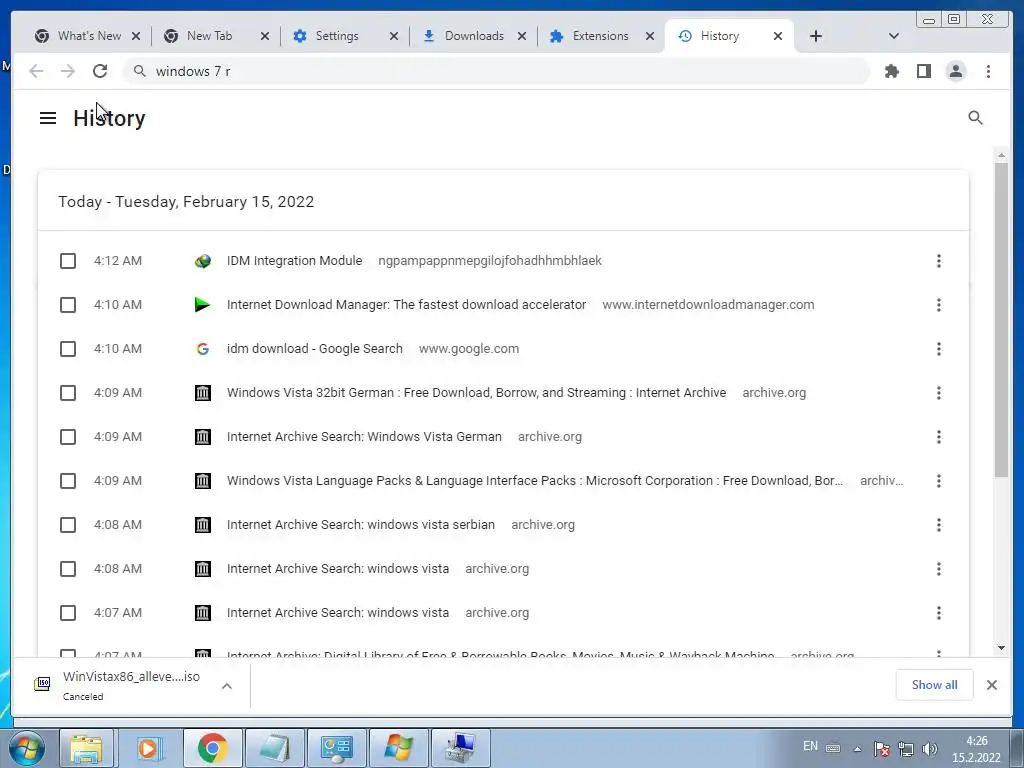
Task: Open Windows Vista 32bit German archive link
Action: [476, 392]
